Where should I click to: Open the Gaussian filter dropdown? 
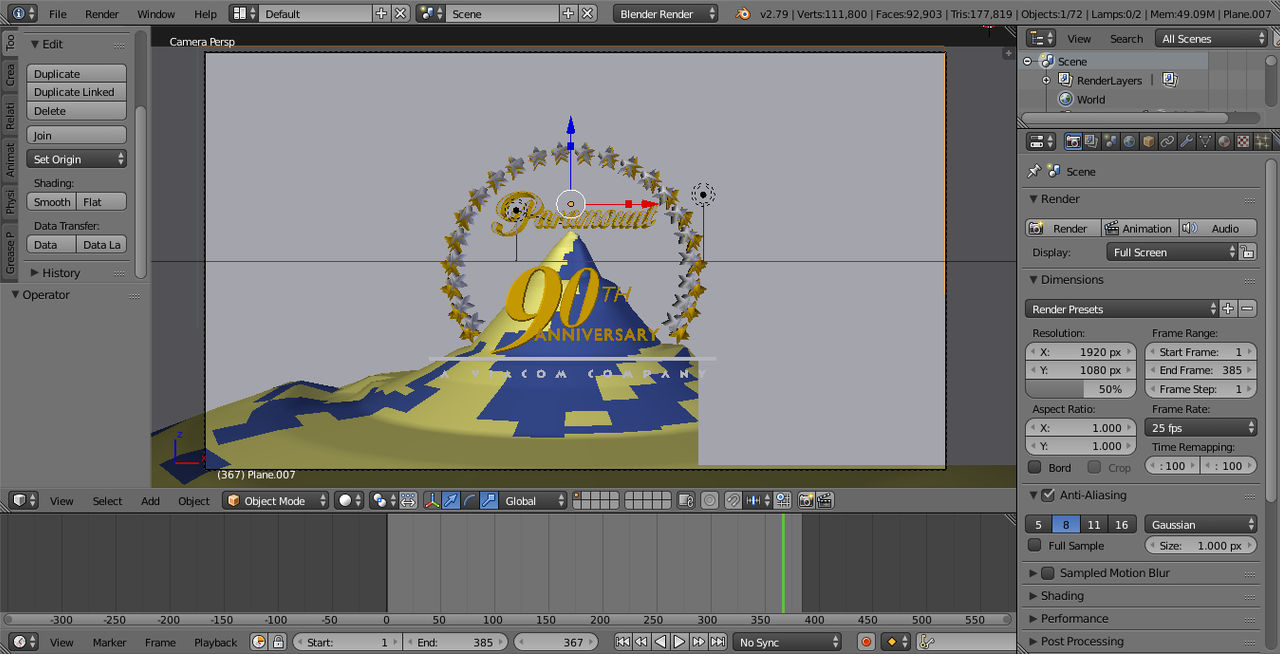tap(1201, 524)
